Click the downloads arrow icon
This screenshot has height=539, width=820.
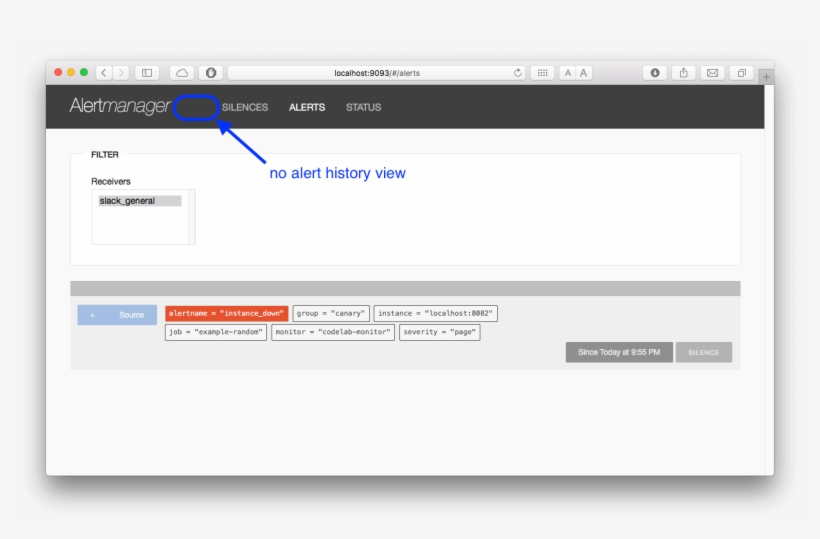coord(655,73)
